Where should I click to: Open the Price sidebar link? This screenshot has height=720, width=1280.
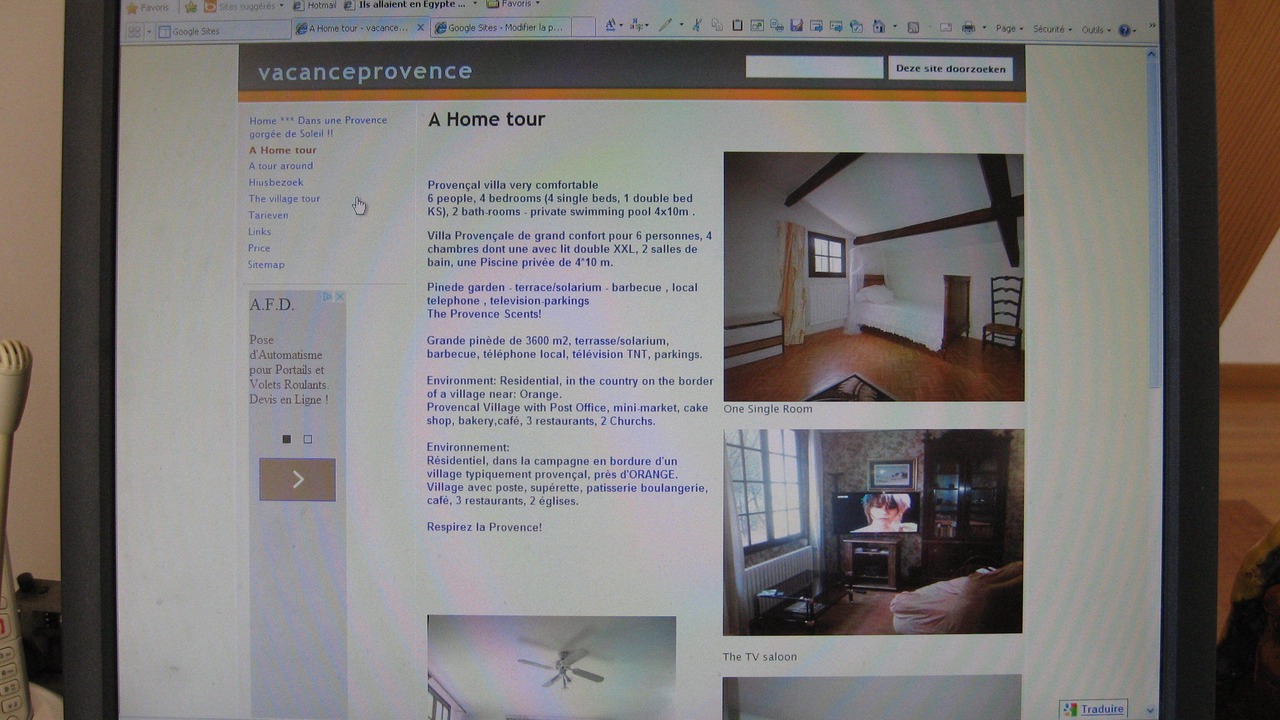(x=259, y=248)
